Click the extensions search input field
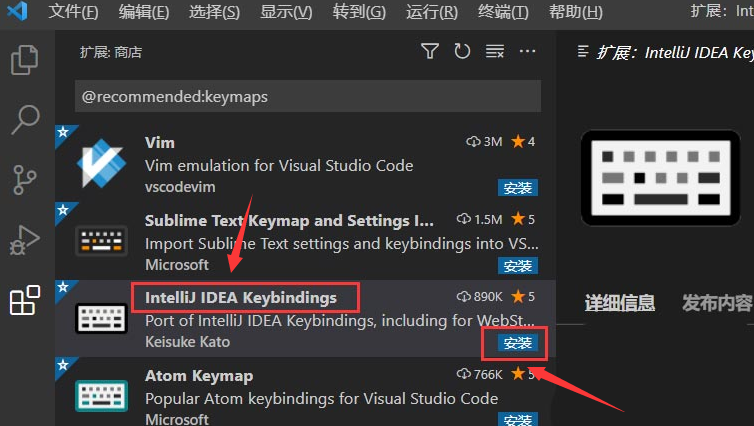Screen dimensions: 754x426 click(307, 97)
